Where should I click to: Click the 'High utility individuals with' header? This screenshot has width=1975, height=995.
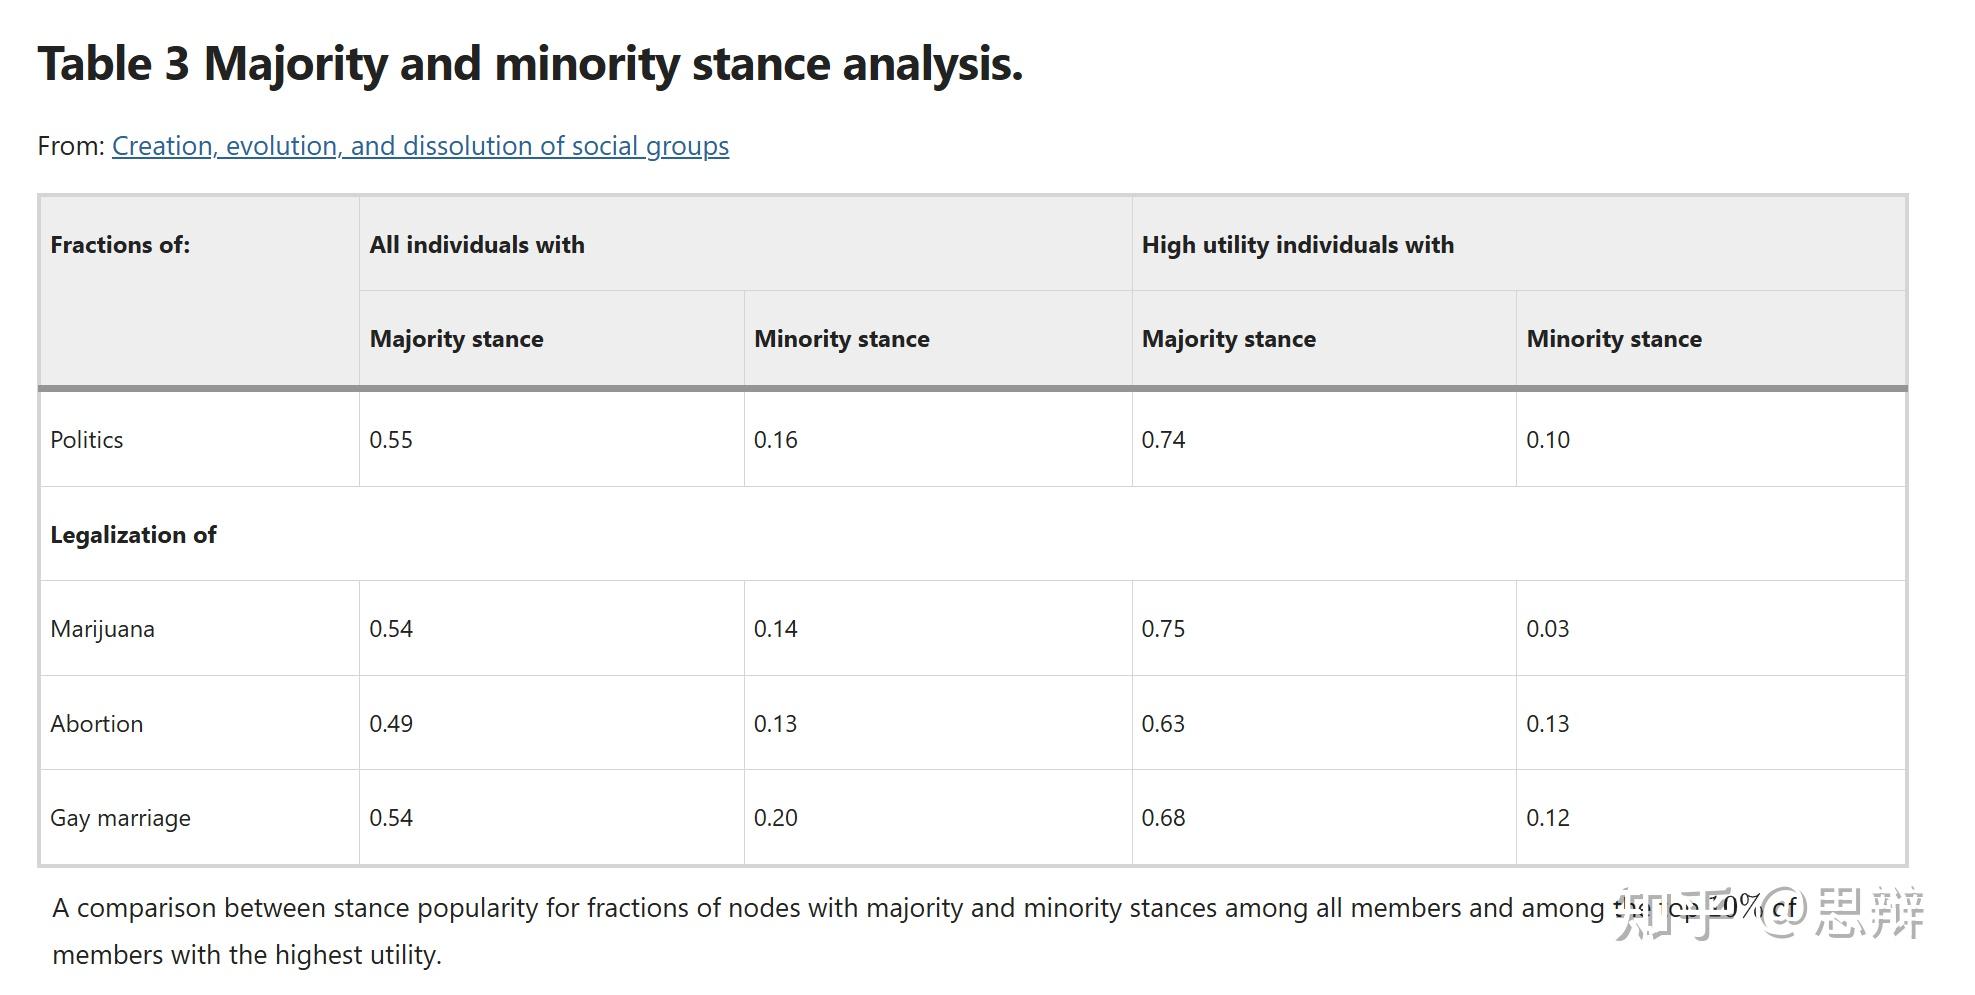tap(1297, 245)
